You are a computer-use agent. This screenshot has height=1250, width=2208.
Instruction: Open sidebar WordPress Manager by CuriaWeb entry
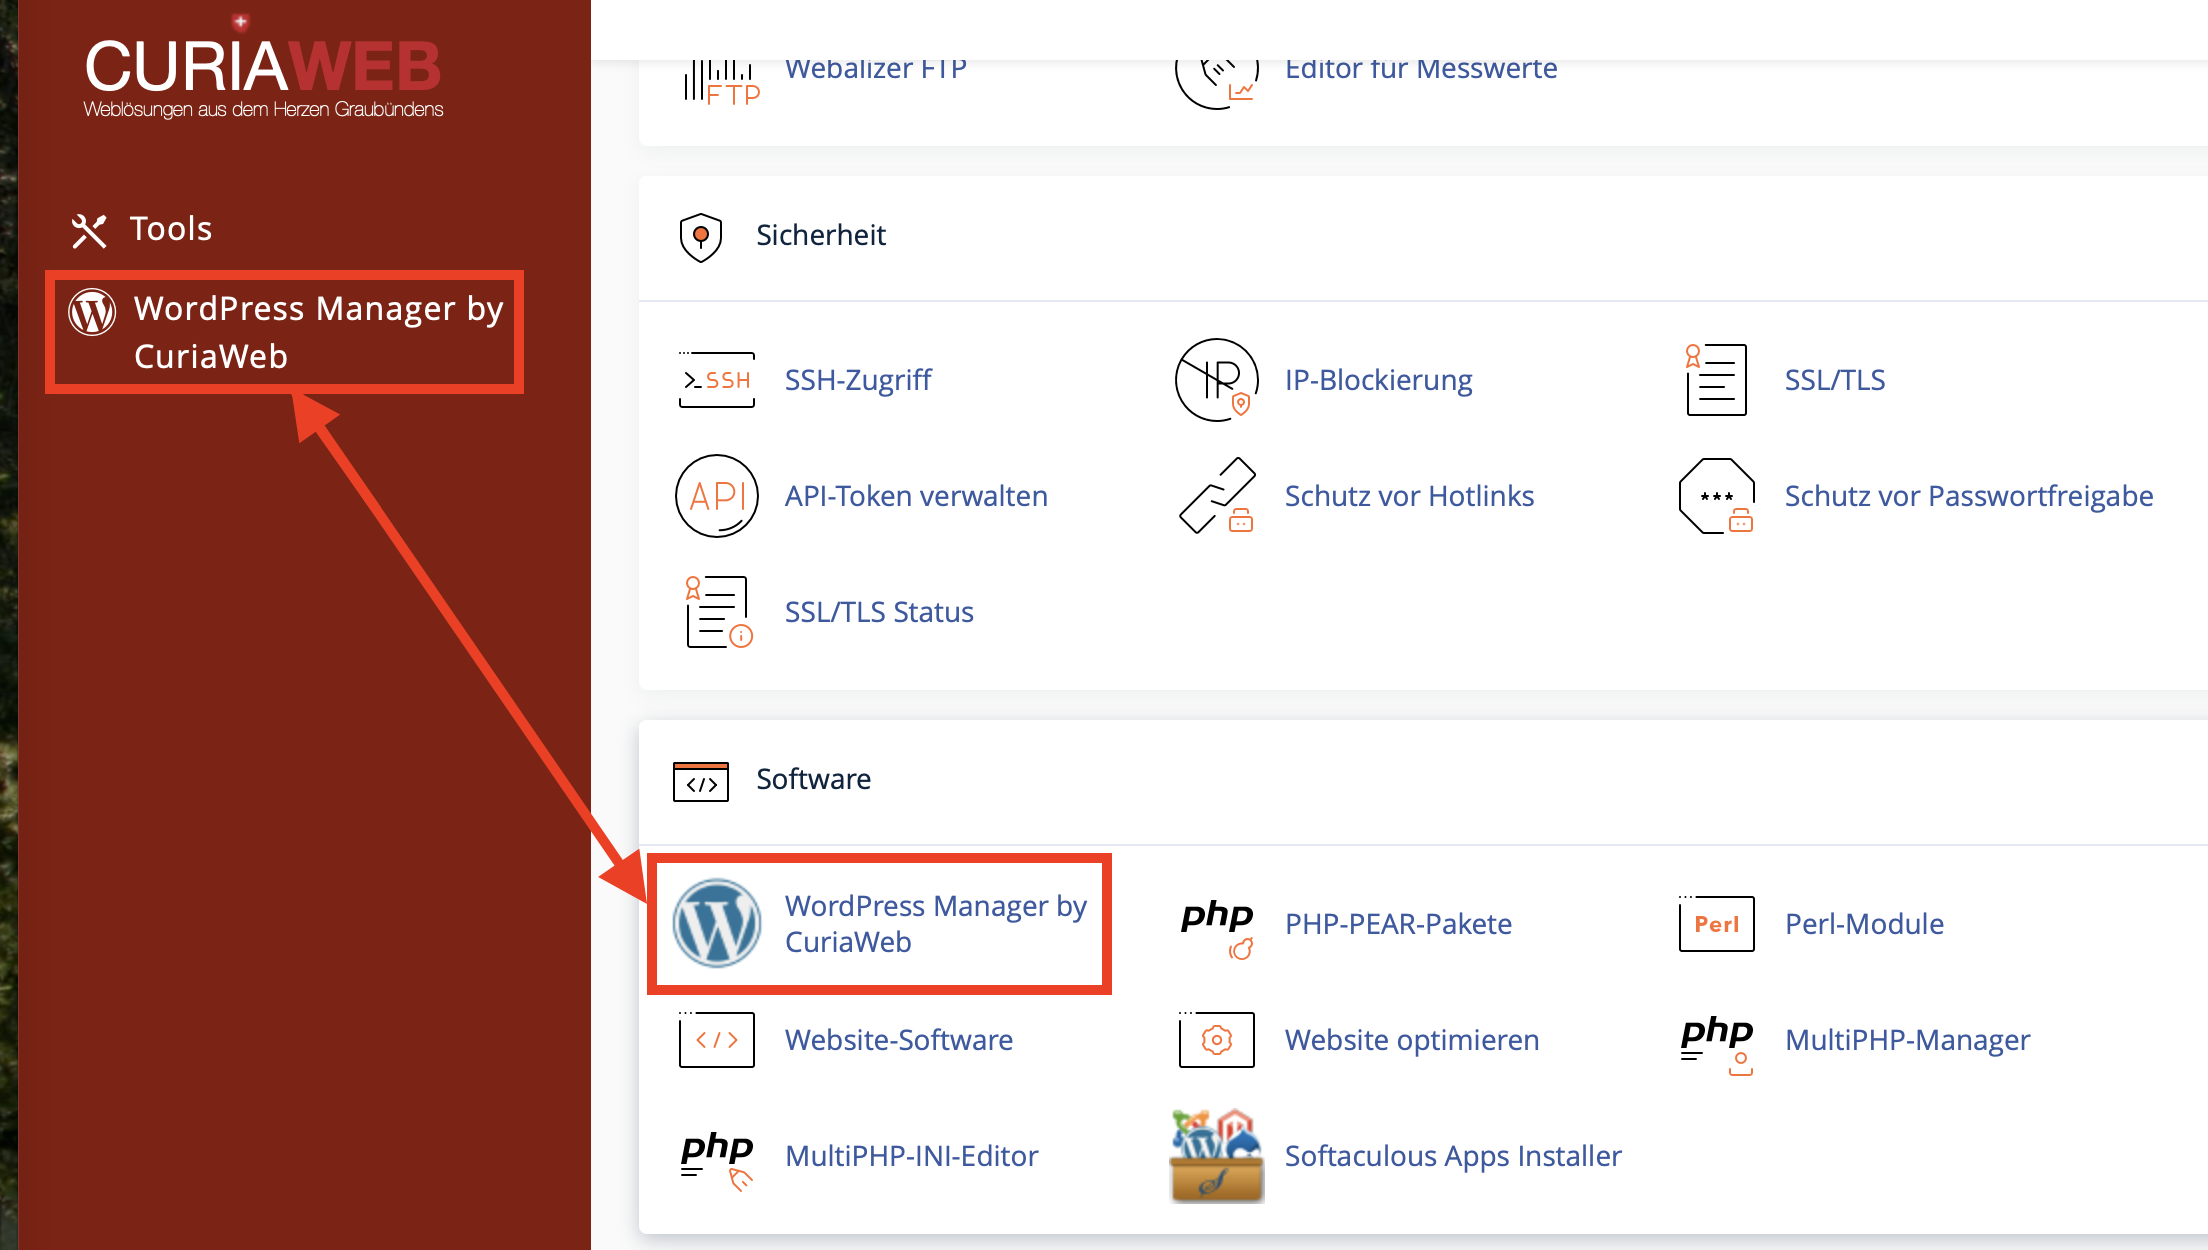tap(285, 332)
